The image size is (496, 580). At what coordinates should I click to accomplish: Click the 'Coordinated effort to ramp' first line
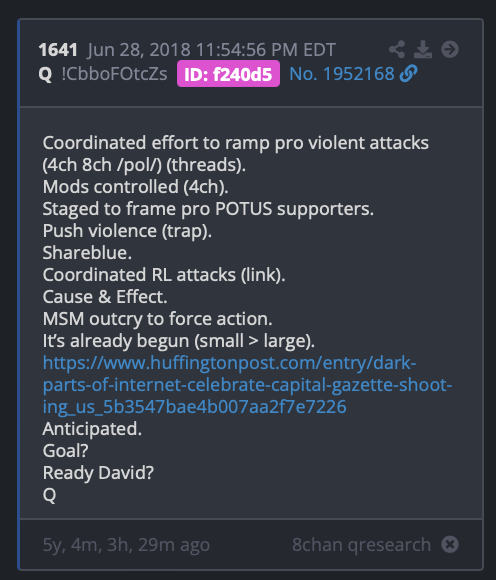pos(236,143)
